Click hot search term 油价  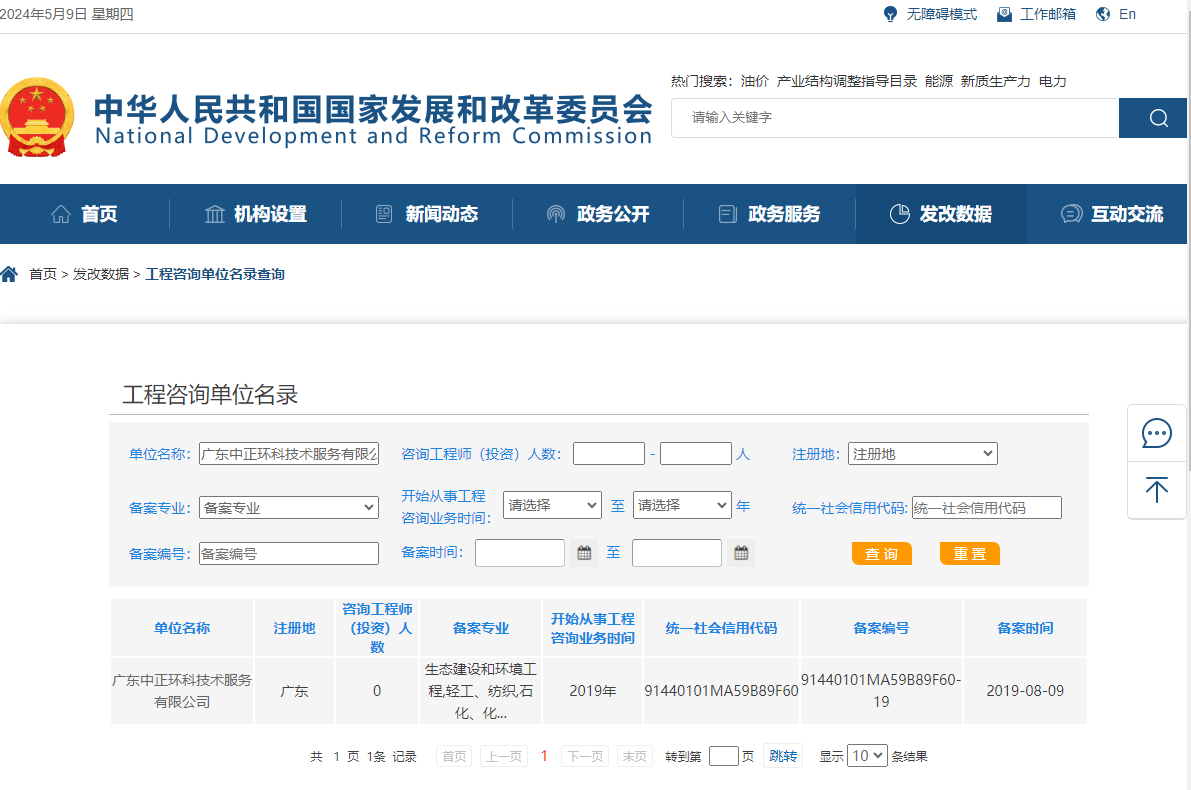754,81
